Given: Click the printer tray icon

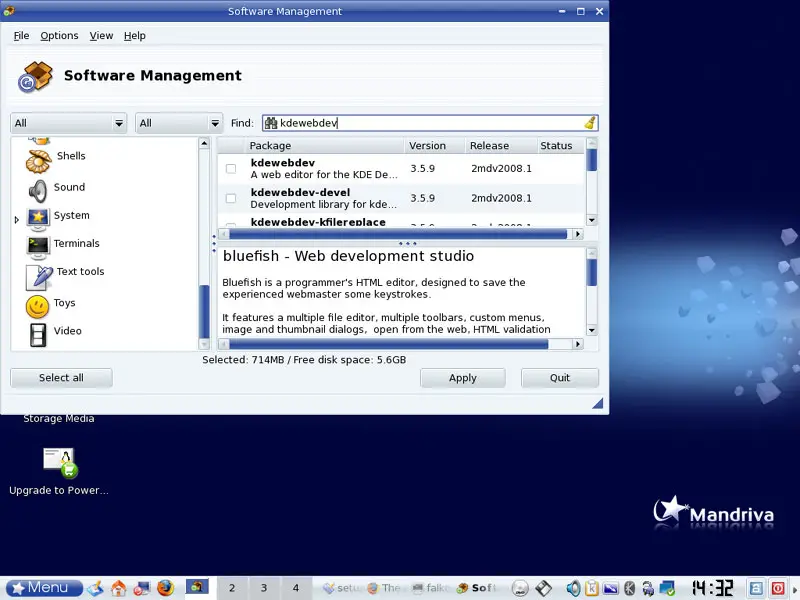Looking at the screenshot, I should (648, 589).
